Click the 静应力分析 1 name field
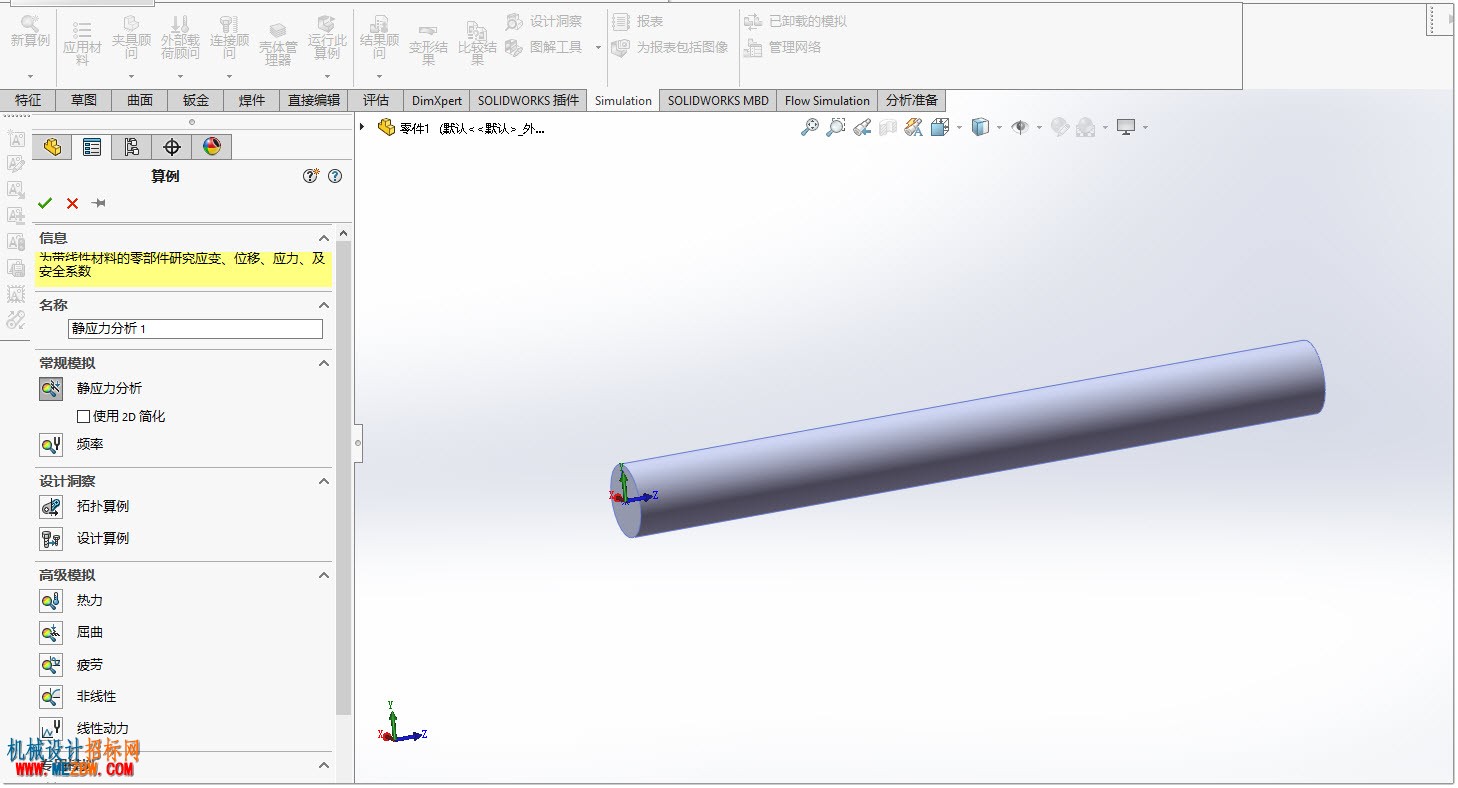This screenshot has height=788, width=1458. (195, 329)
